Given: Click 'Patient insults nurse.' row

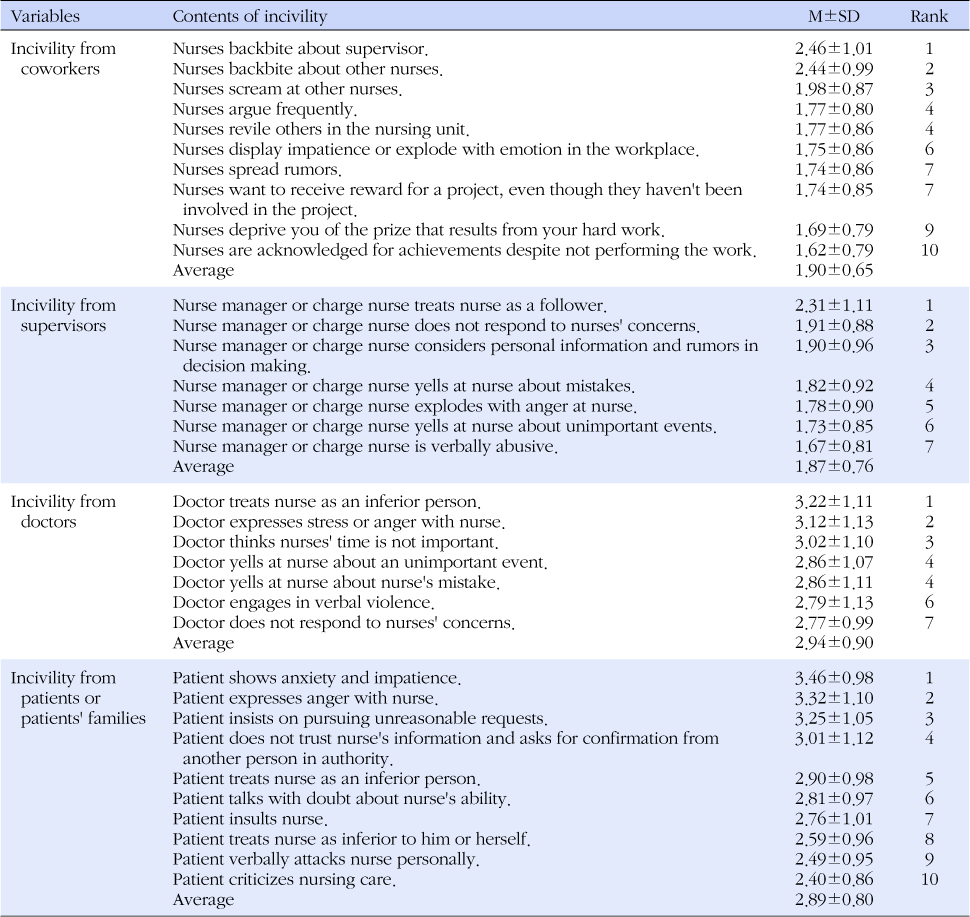Looking at the screenshot, I should coord(250,819).
